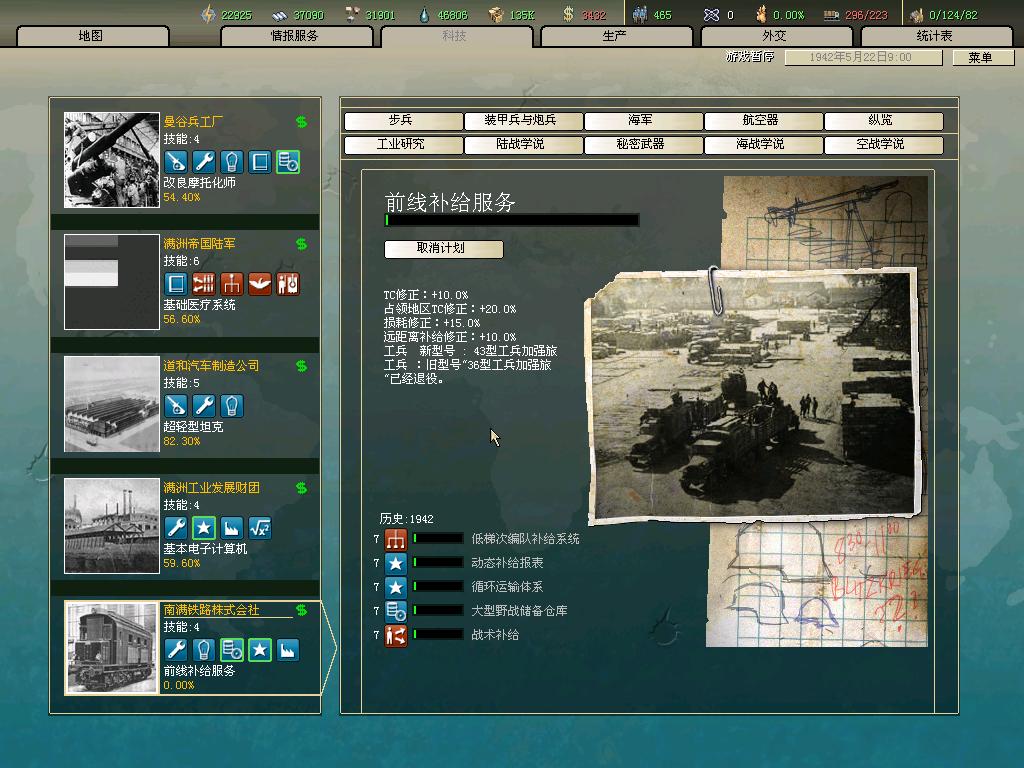1024x768 pixels.
Task: Click the oil drop resource icon
Action: pos(424,14)
